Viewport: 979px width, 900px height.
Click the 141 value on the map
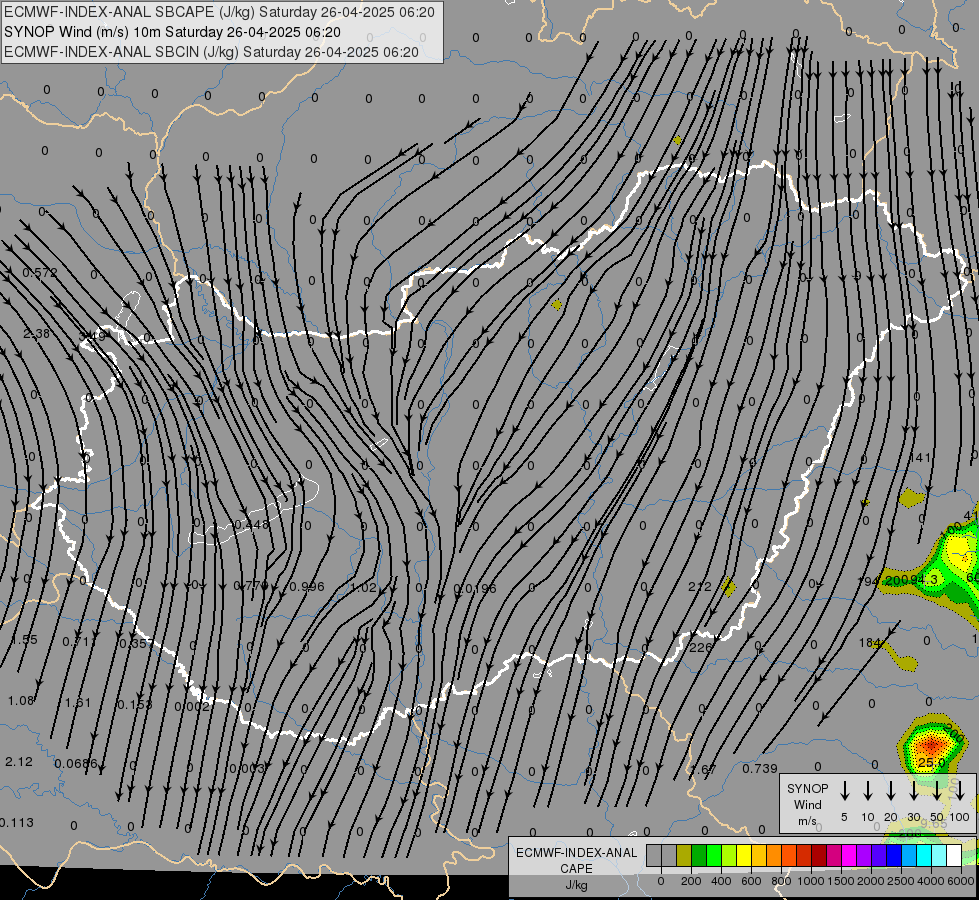pyautogui.click(x=920, y=458)
